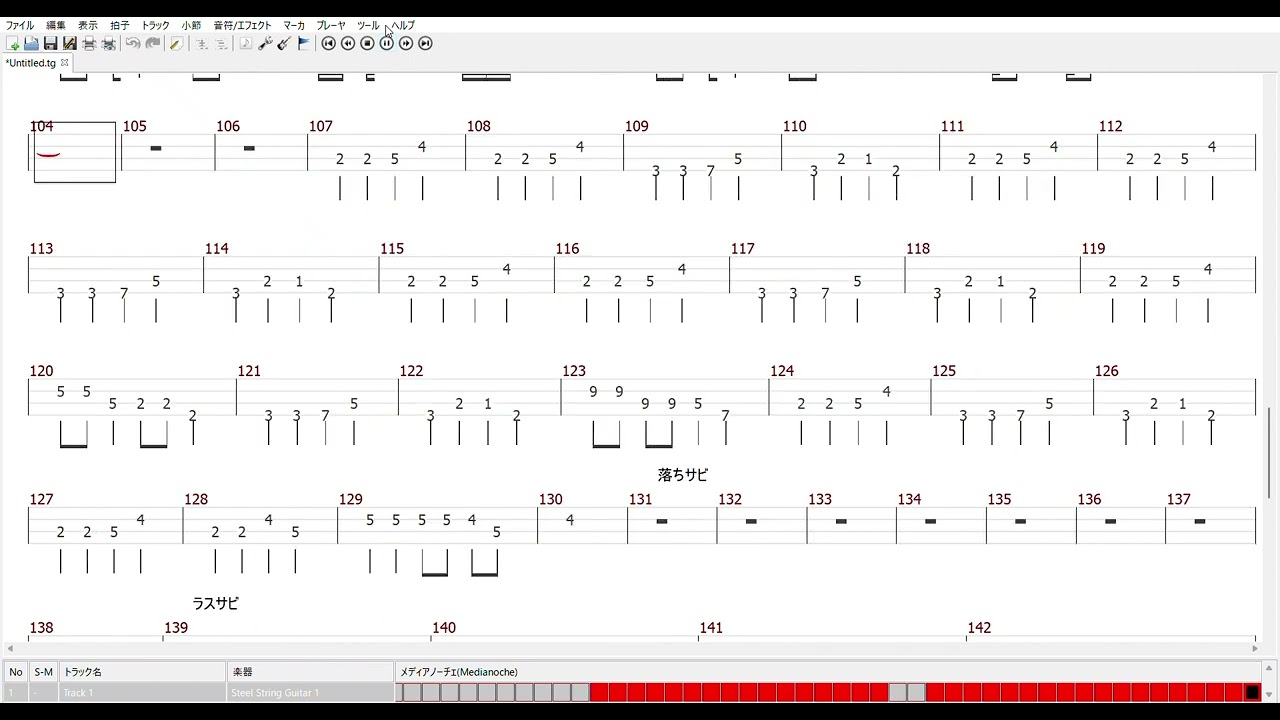Image resolution: width=1280 pixels, height=720 pixels.
Task: Jump to the last measure
Action: pos(425,43)
